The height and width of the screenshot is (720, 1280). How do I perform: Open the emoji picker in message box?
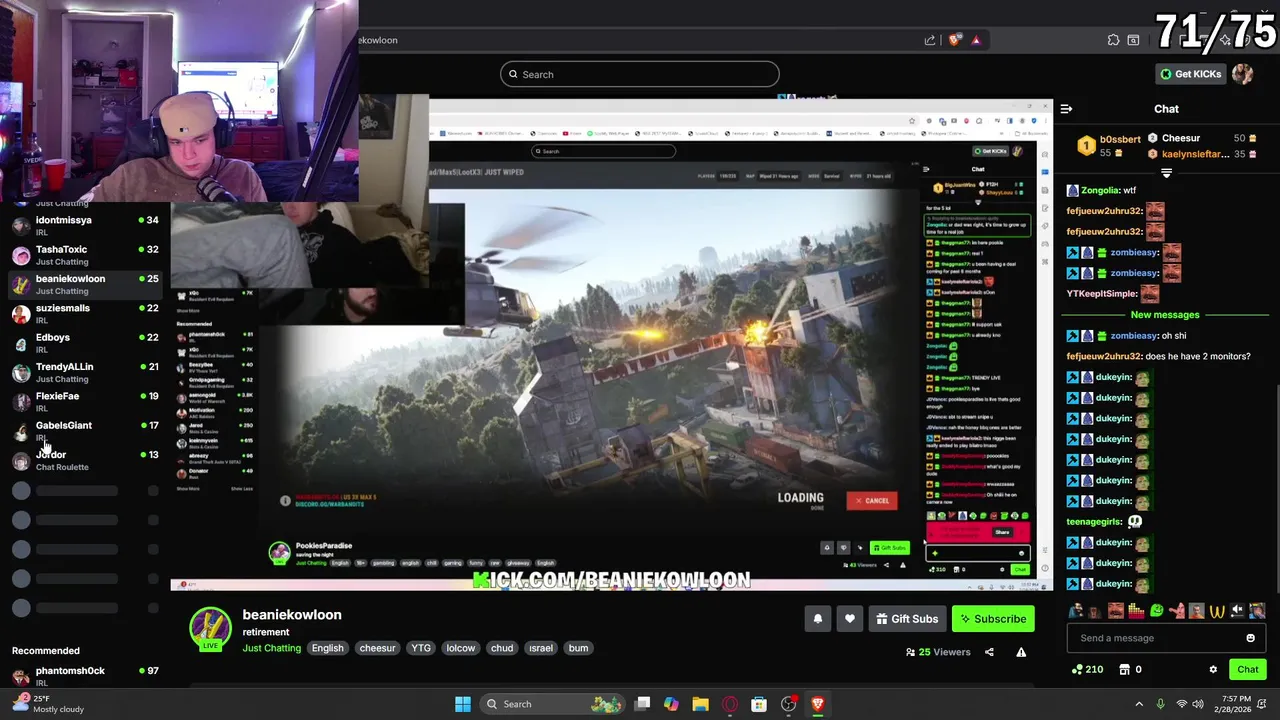(1250, 638)
